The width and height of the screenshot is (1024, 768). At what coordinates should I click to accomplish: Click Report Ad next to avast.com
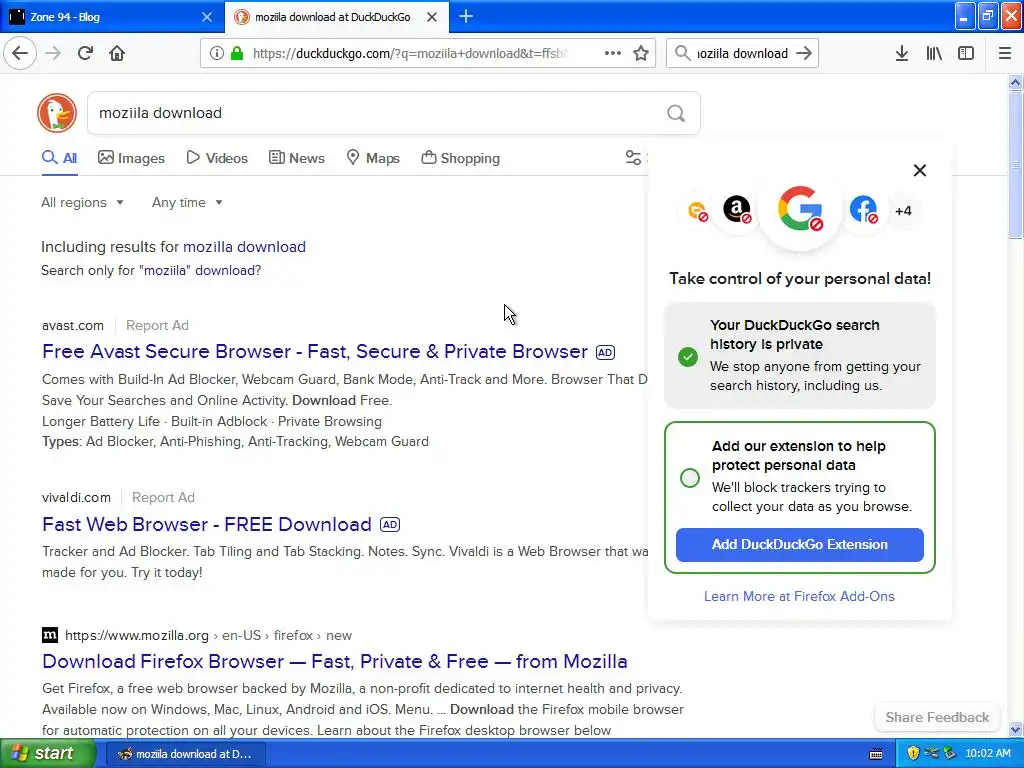pos(157,325)
